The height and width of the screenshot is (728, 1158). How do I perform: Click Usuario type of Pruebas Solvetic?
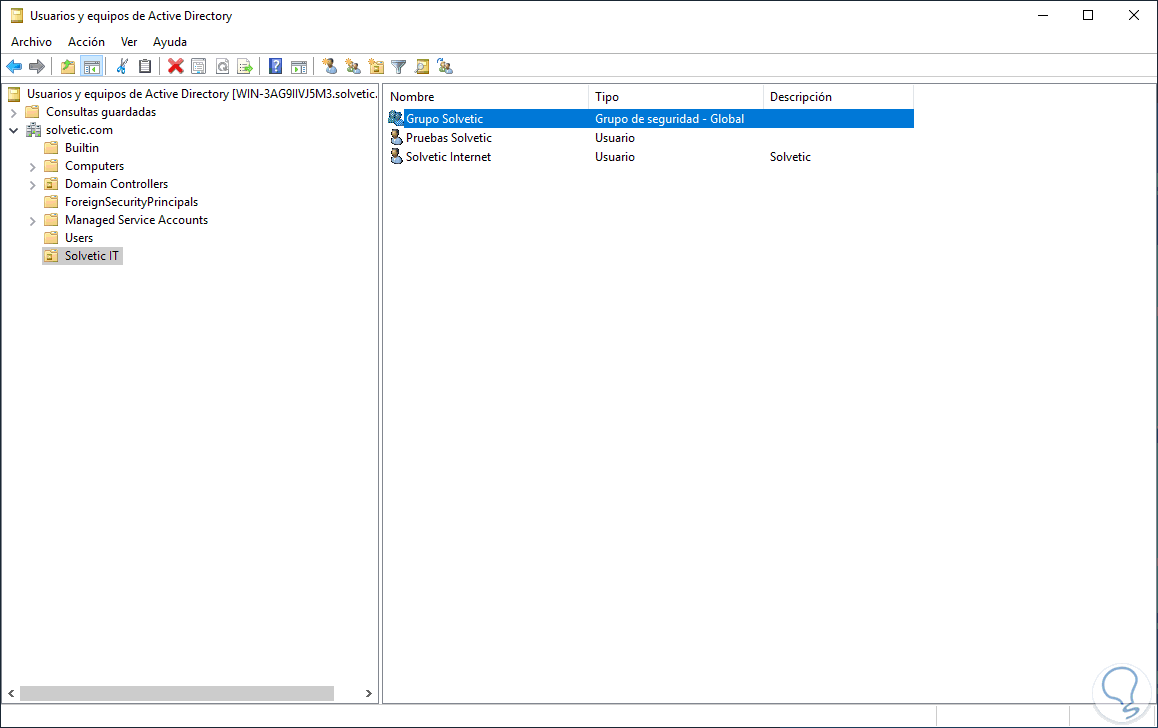coord(615,138)
